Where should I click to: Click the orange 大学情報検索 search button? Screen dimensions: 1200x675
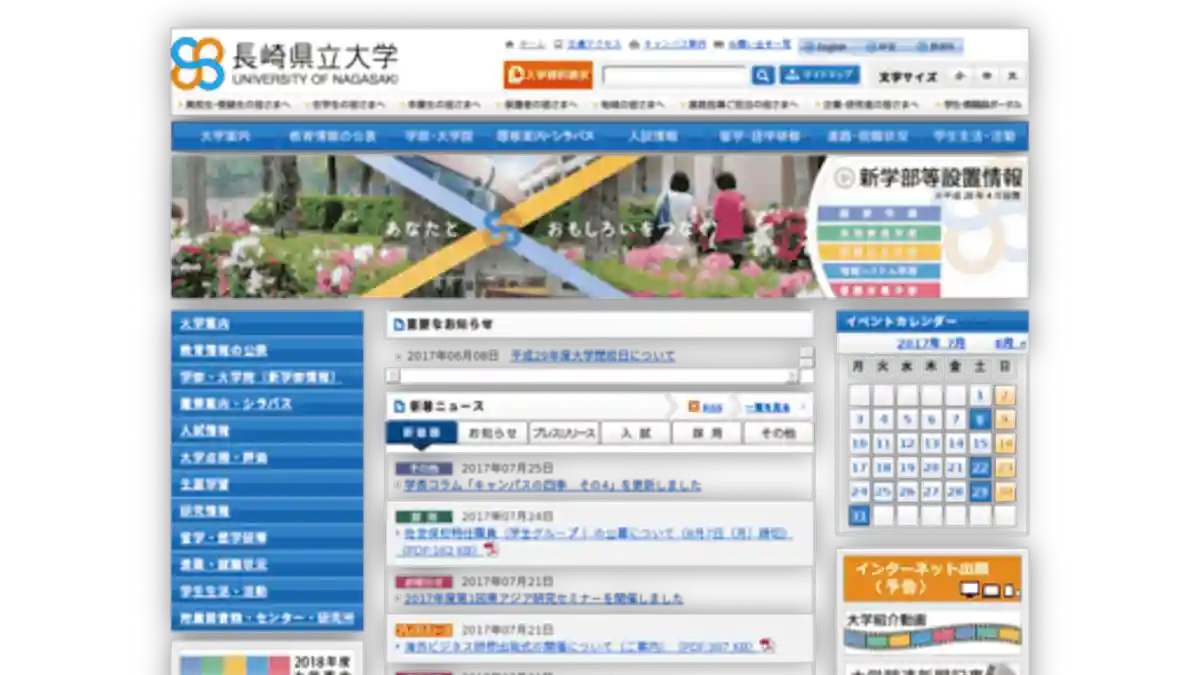pos(548,73)
